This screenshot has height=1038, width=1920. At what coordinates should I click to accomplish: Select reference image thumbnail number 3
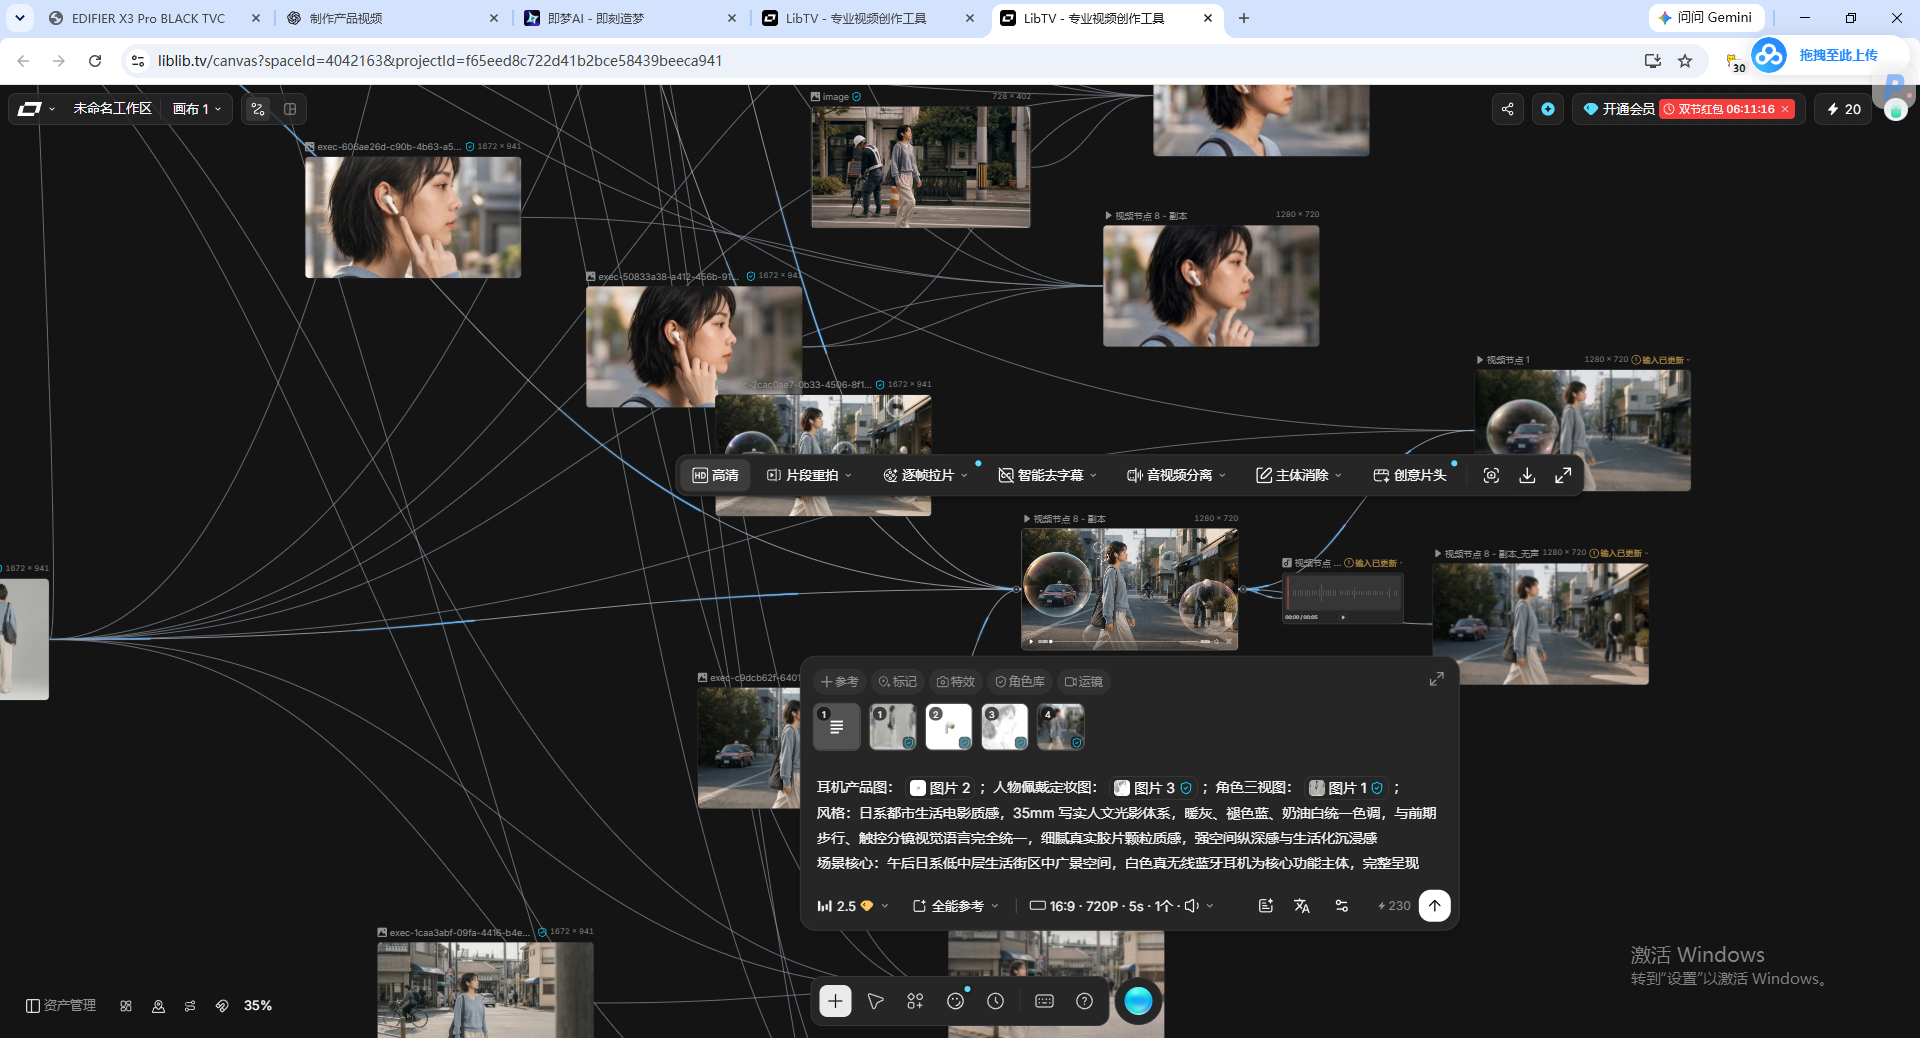pos(1005,727)
